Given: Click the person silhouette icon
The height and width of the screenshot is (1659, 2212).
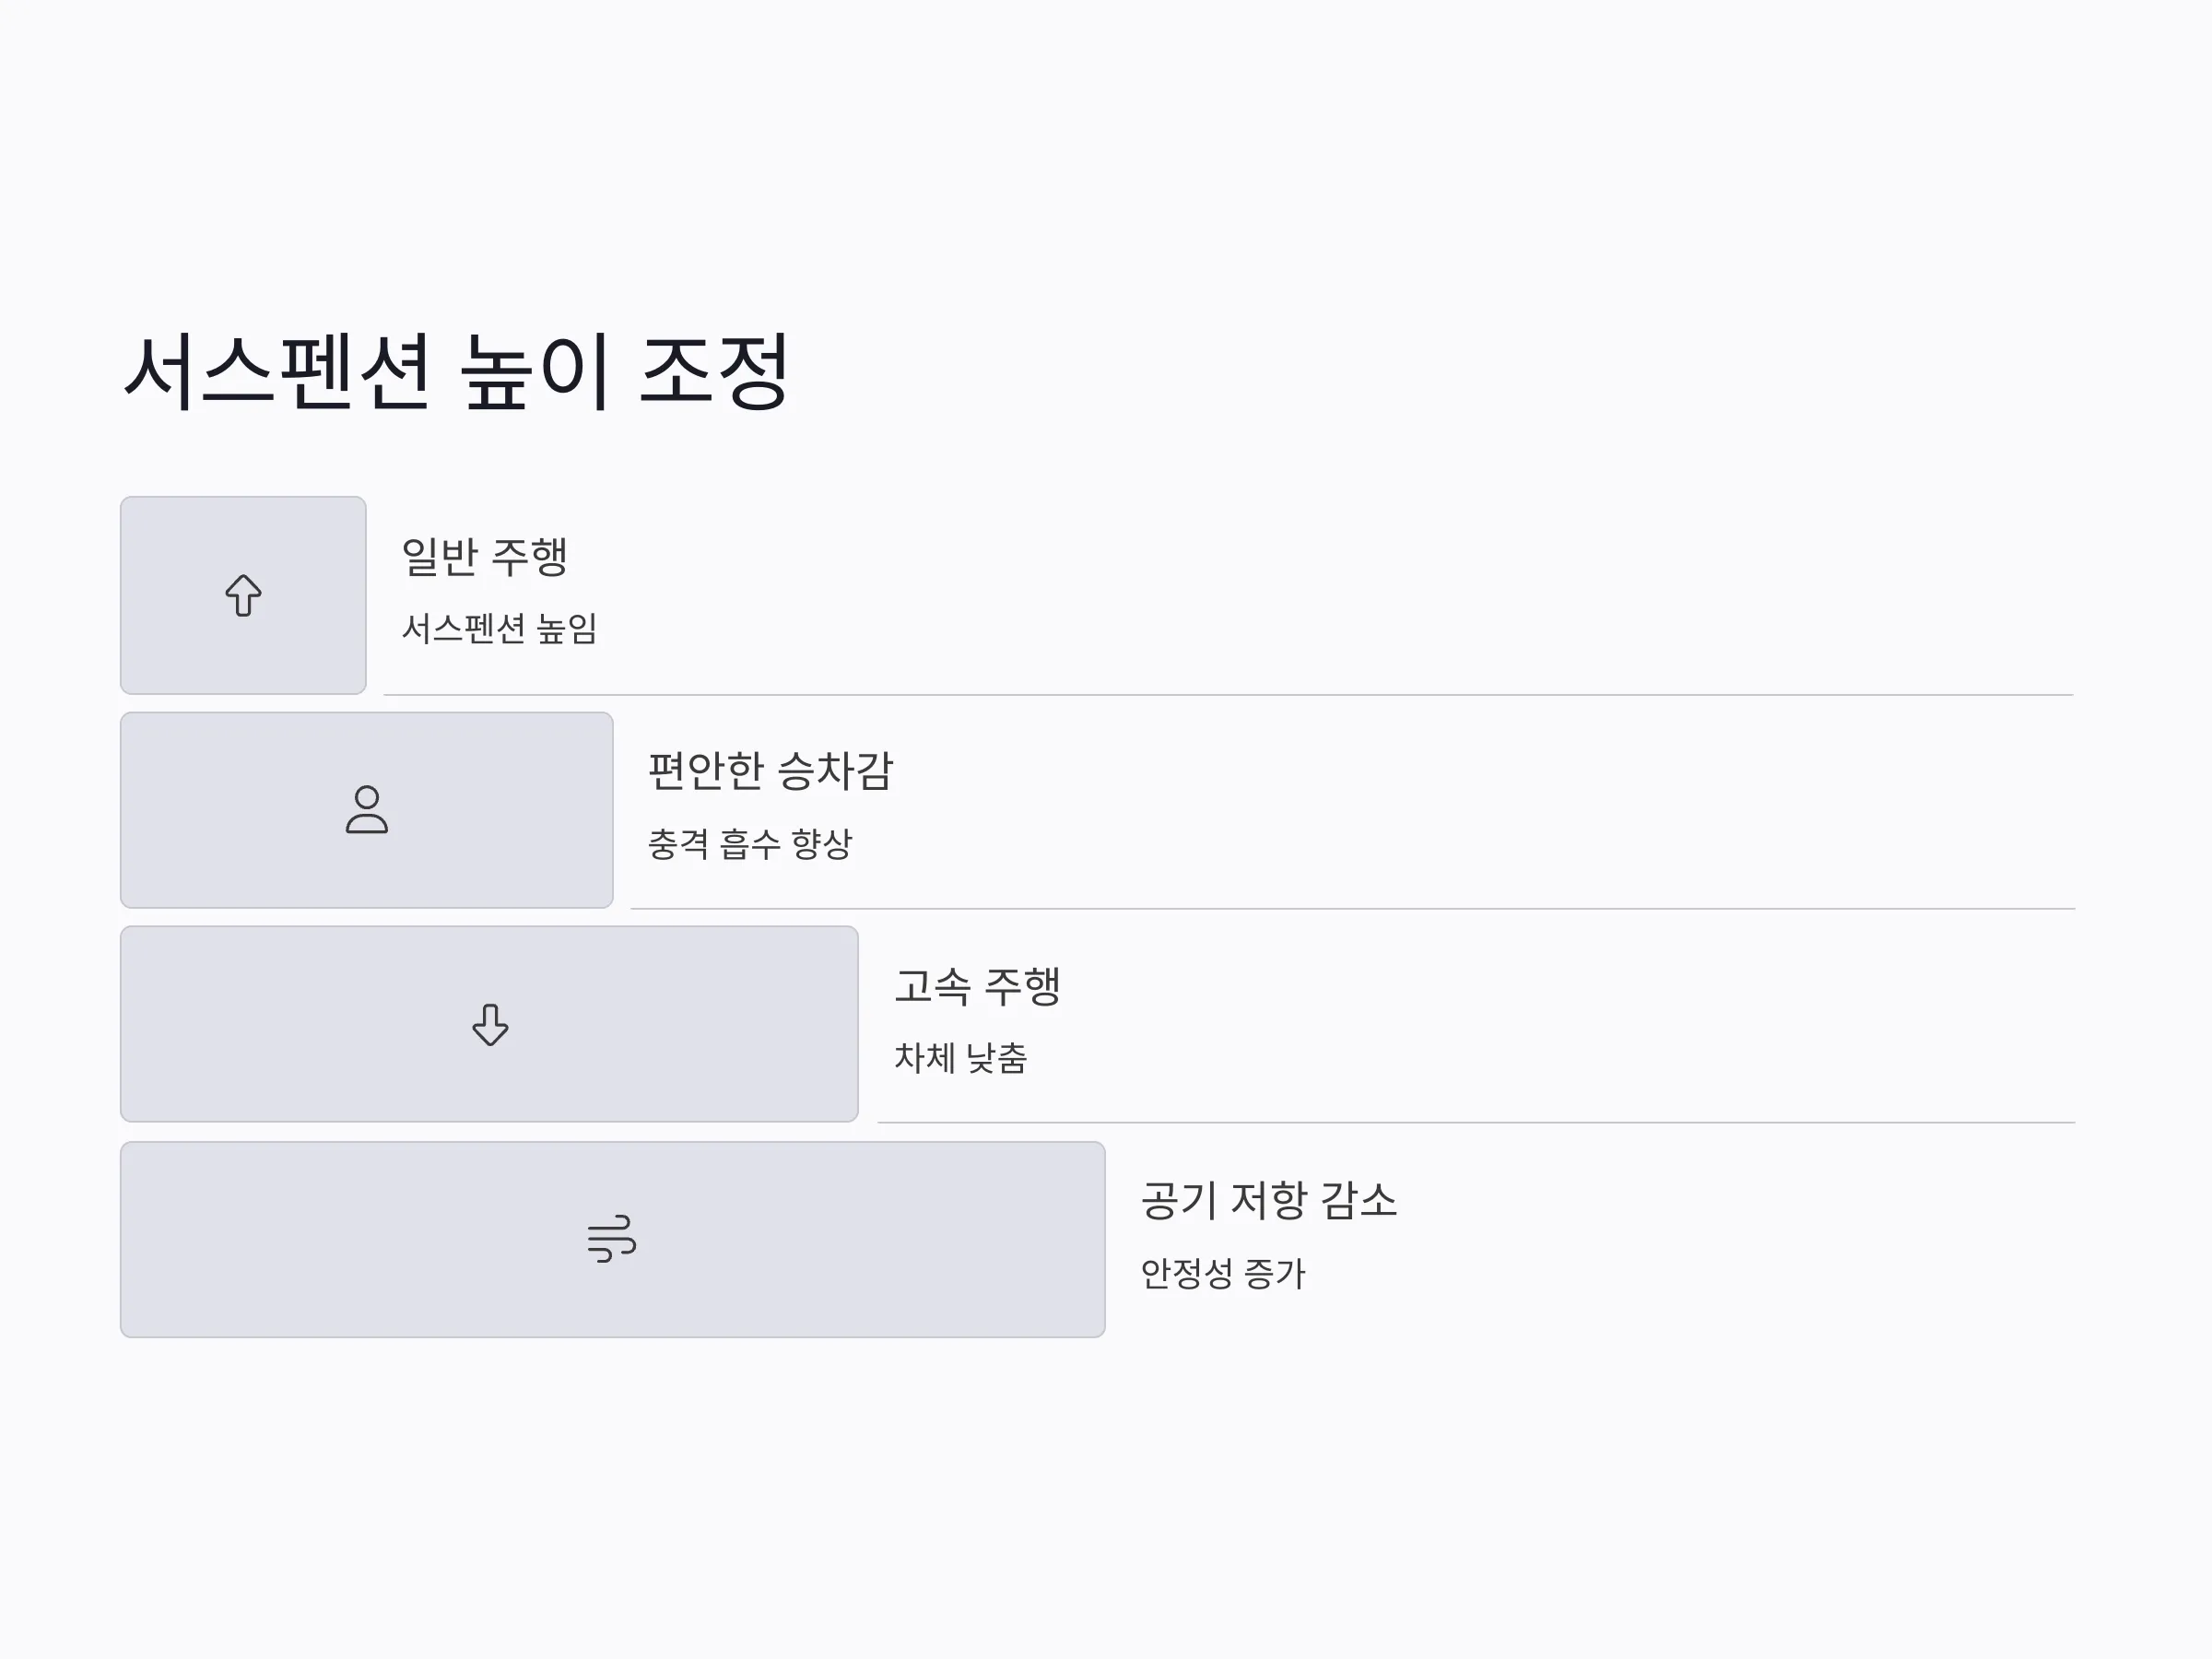Looking at the screenshot, I should click(x=367, y=809).
